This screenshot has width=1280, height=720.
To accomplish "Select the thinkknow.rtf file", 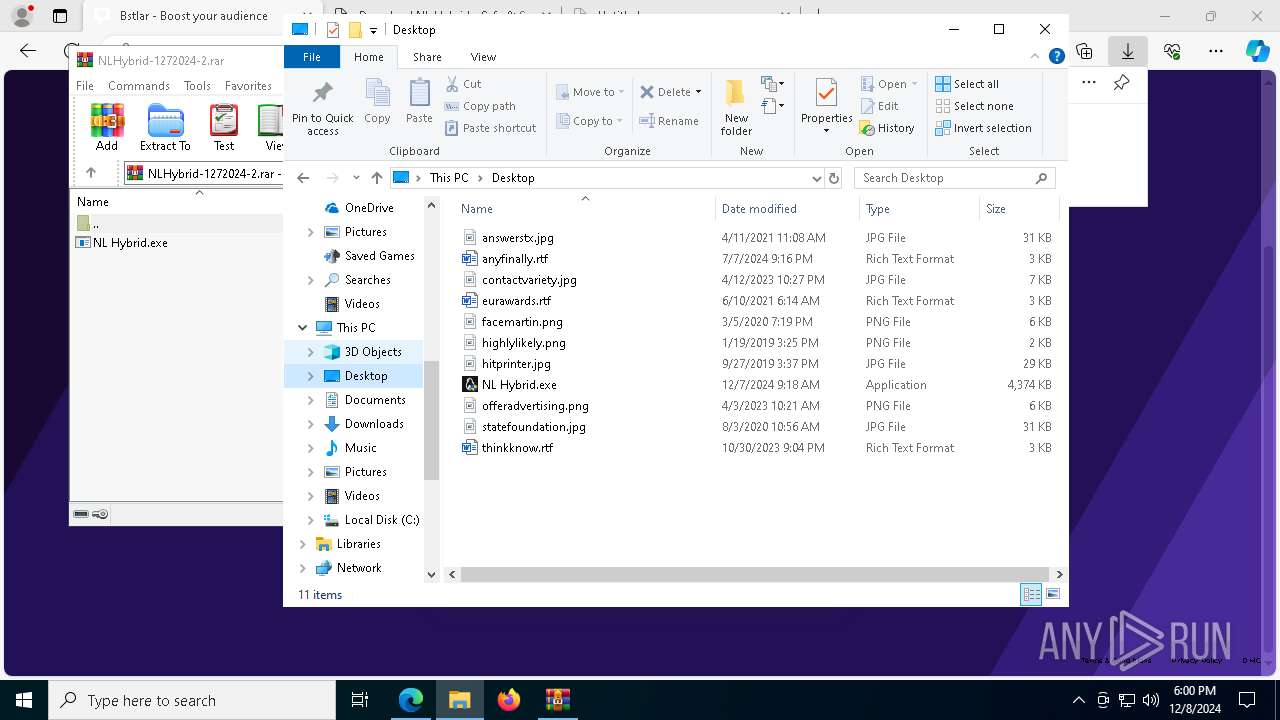I will (517, 448).
